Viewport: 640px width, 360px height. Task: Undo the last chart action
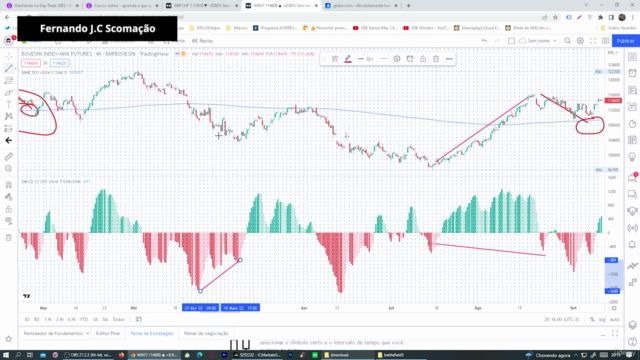484,41
